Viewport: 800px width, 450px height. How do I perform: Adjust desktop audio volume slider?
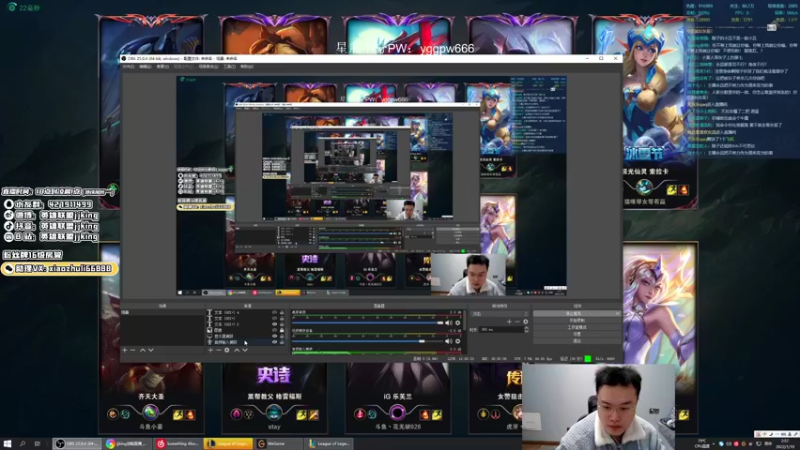coord(367,322)
